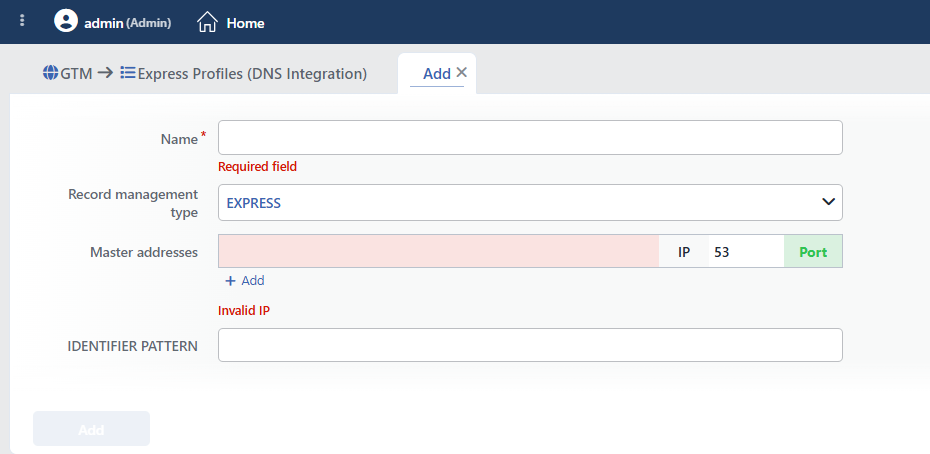Click the plus icon beside Add address
The height and width of the screenshot is (454, 930).
[231, 281]
